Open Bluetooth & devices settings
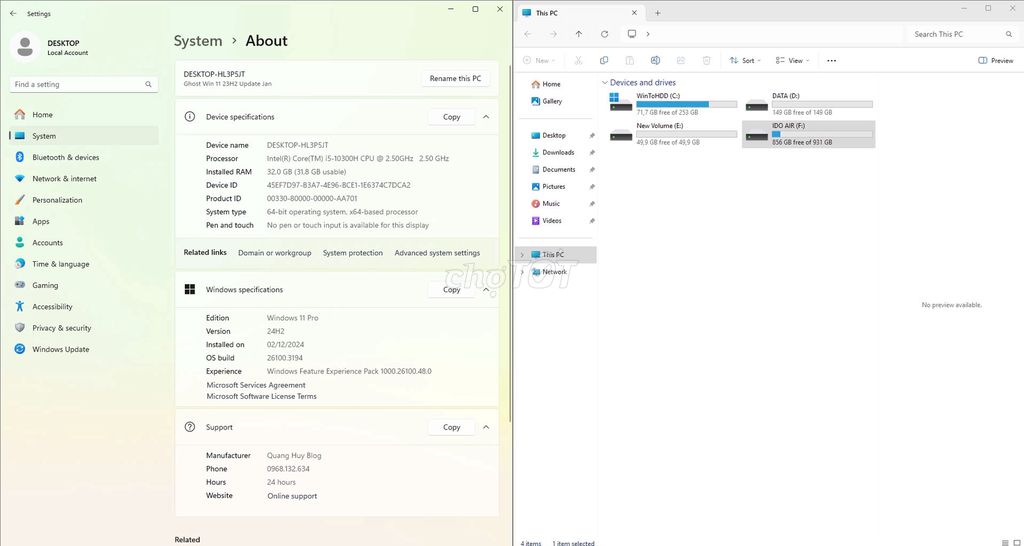The height and width of the screenshot is (546, 1024). pyautogui.click(x=84, y=157)
